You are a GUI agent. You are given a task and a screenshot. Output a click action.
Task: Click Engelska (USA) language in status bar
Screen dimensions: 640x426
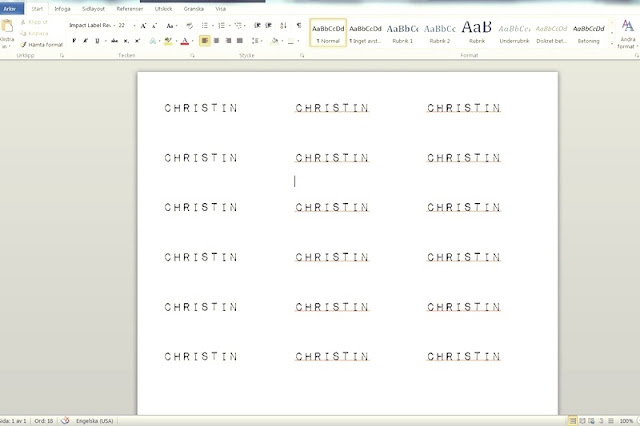tap(94, 421)
